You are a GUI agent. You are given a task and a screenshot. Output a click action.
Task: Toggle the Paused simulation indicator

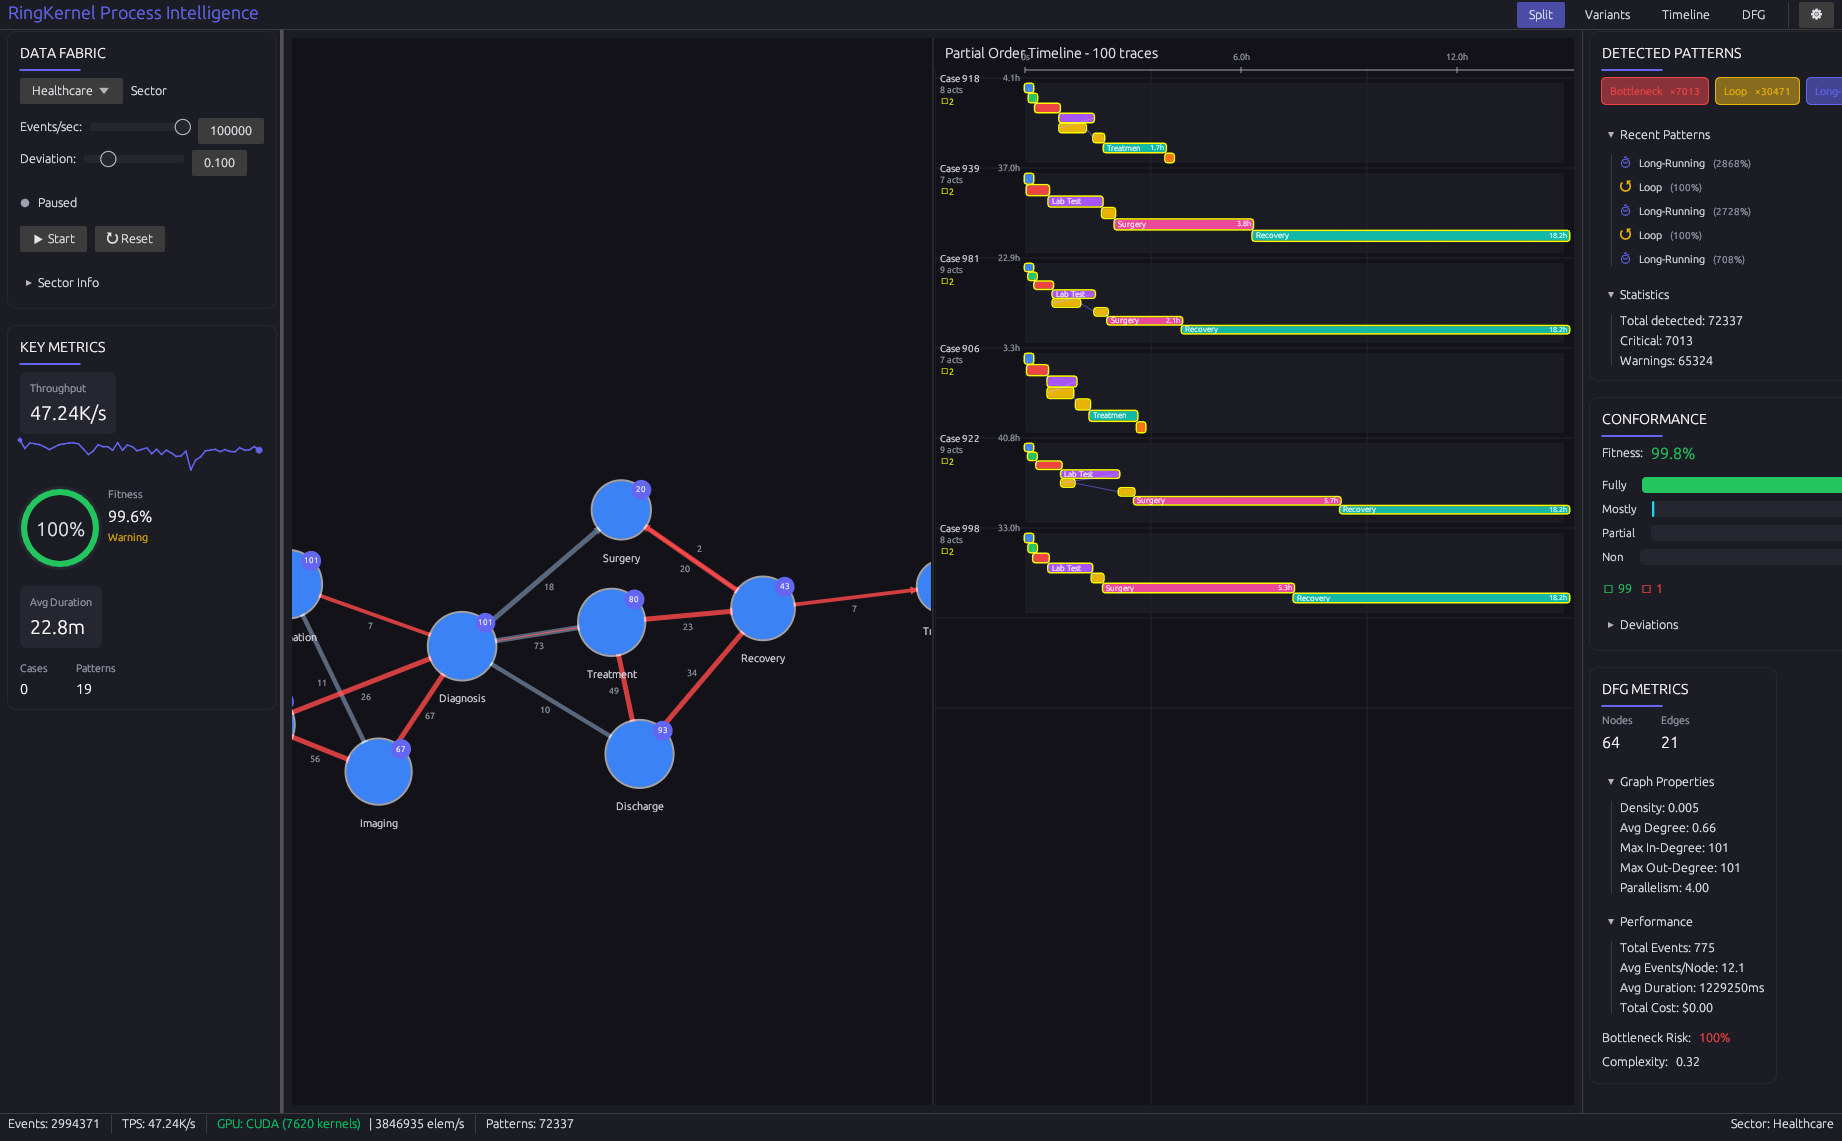click(x=24, y=202)
